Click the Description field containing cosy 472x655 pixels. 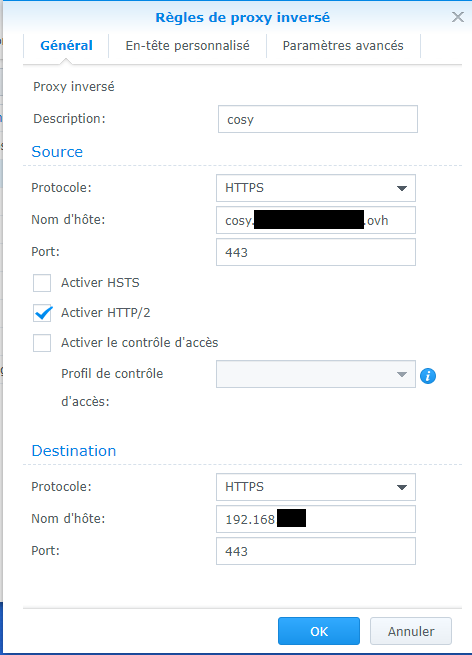318,119
